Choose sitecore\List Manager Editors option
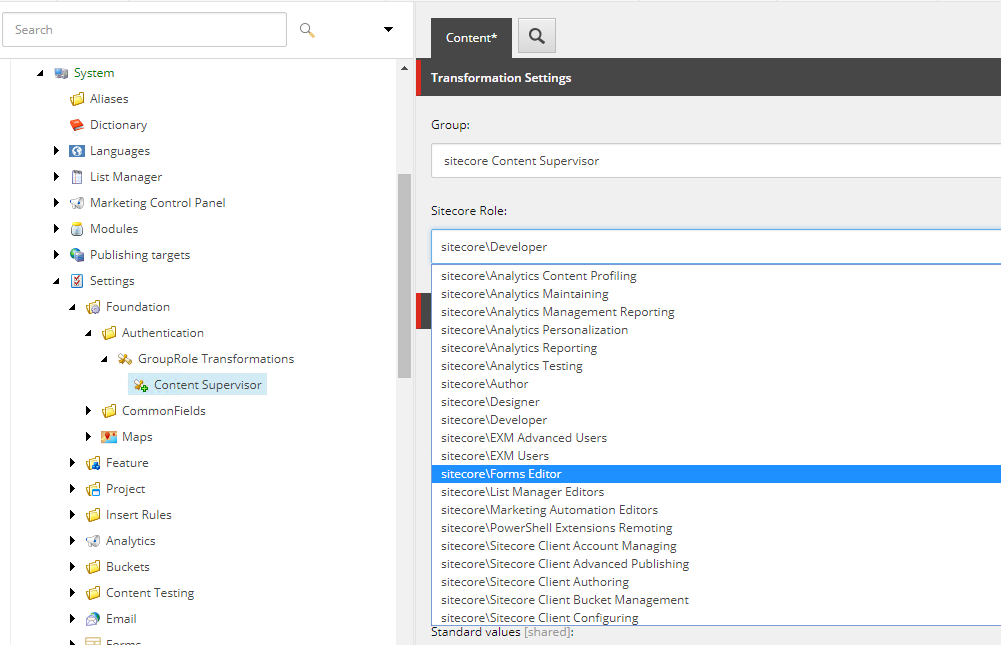 click(716, 492)
